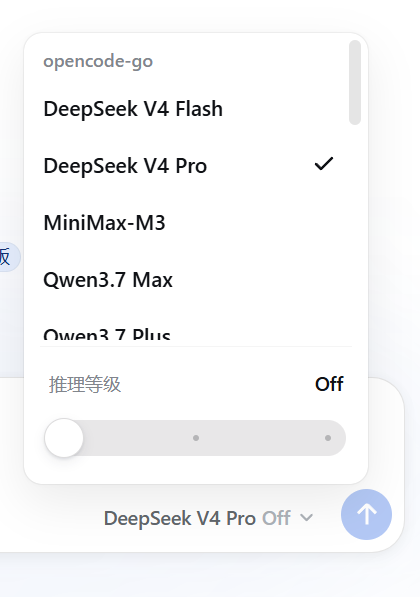Expand the model selector chevron
This screenshot has height=597, width=420.
pyautogui.click(x=306, y=518)
